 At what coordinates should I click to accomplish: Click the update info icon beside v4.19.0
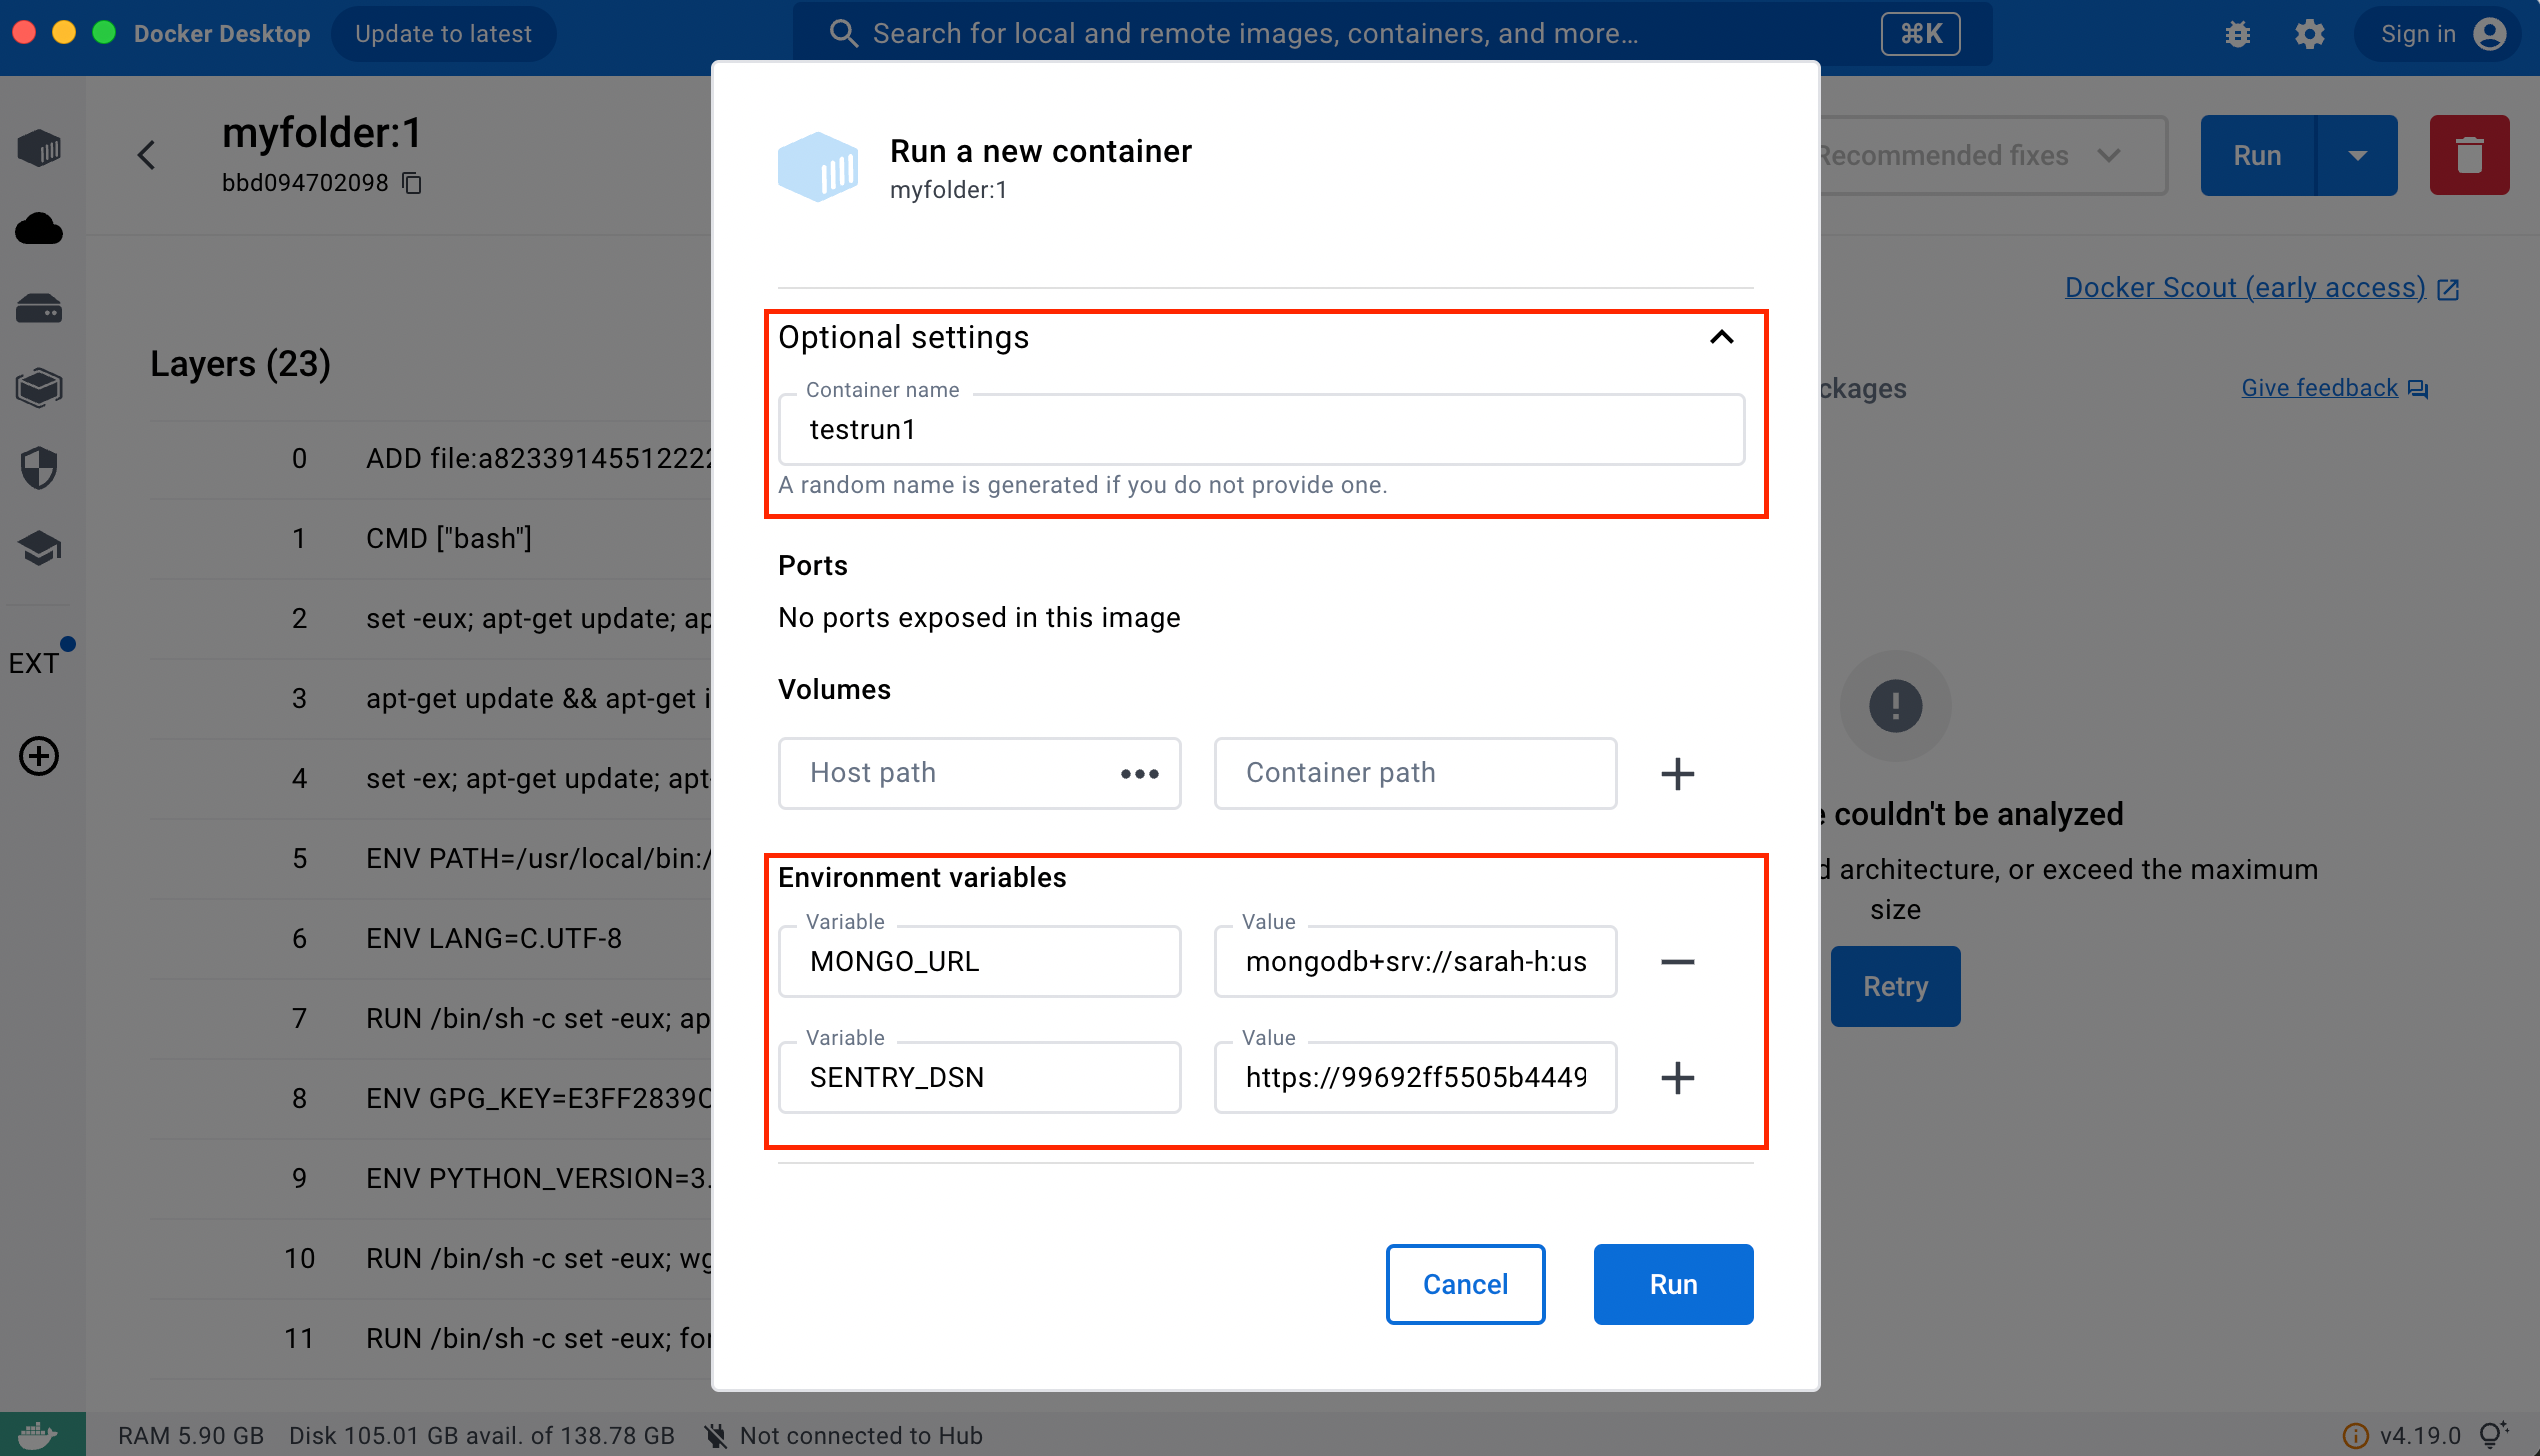coord(2356,1435)
